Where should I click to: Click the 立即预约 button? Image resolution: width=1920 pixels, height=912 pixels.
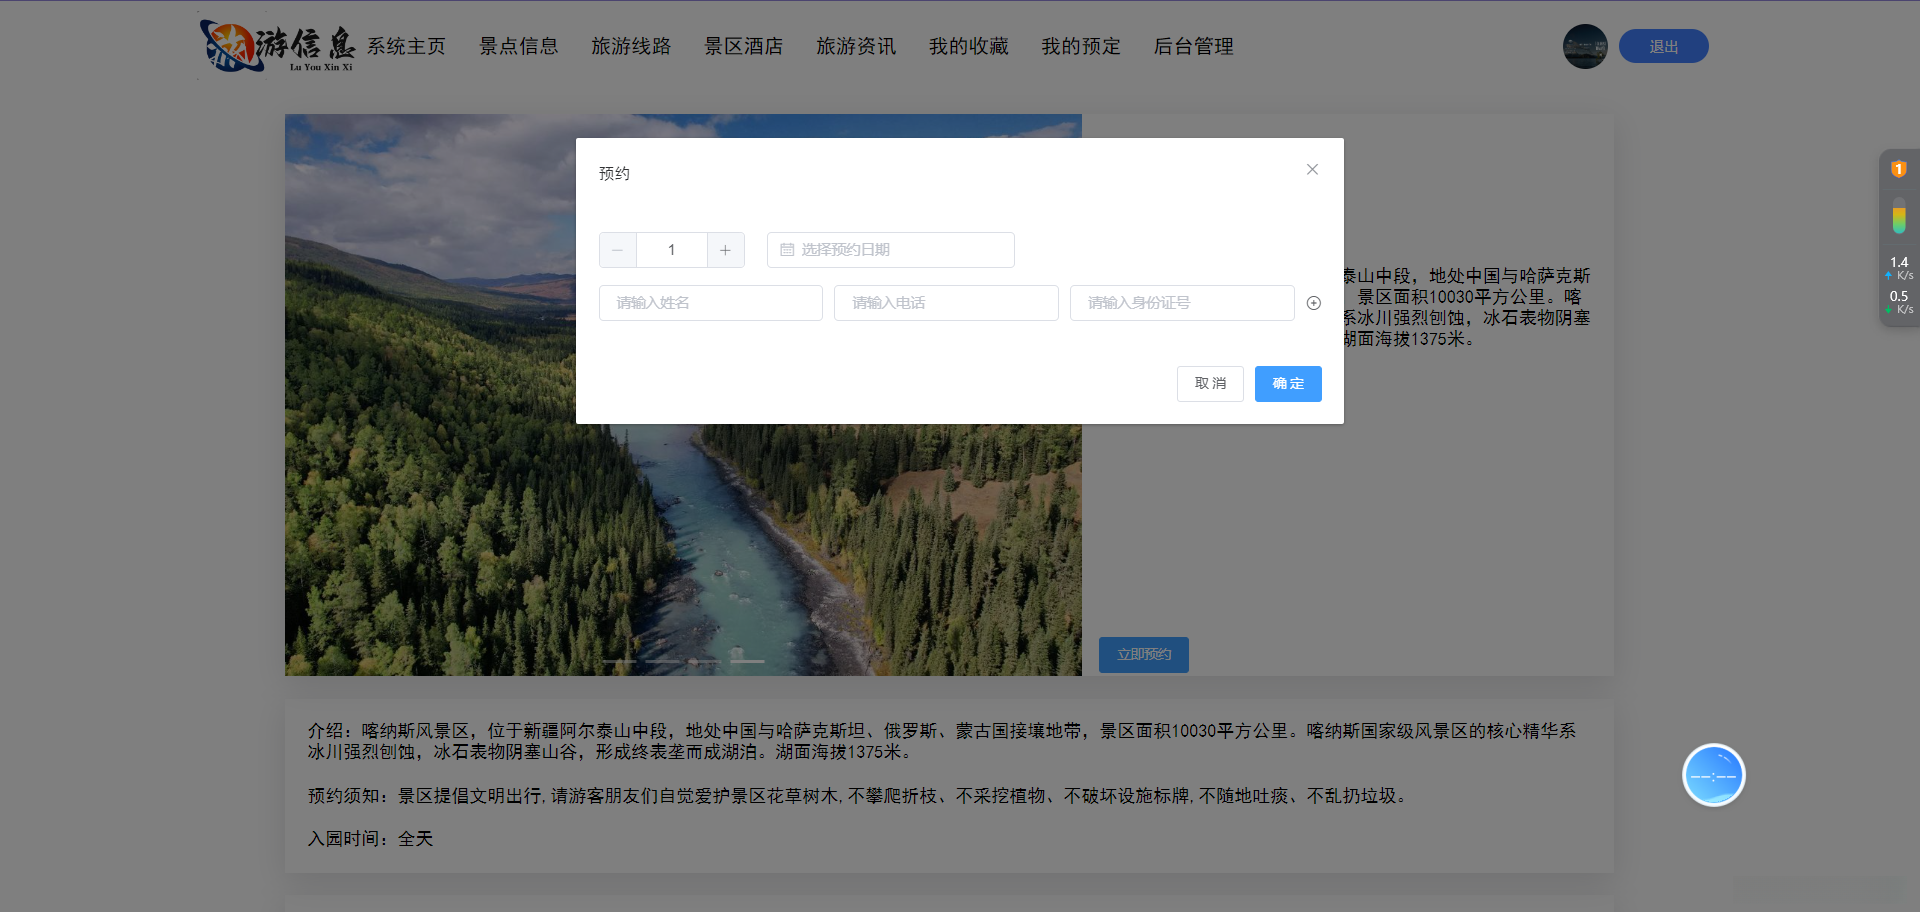1144,655
